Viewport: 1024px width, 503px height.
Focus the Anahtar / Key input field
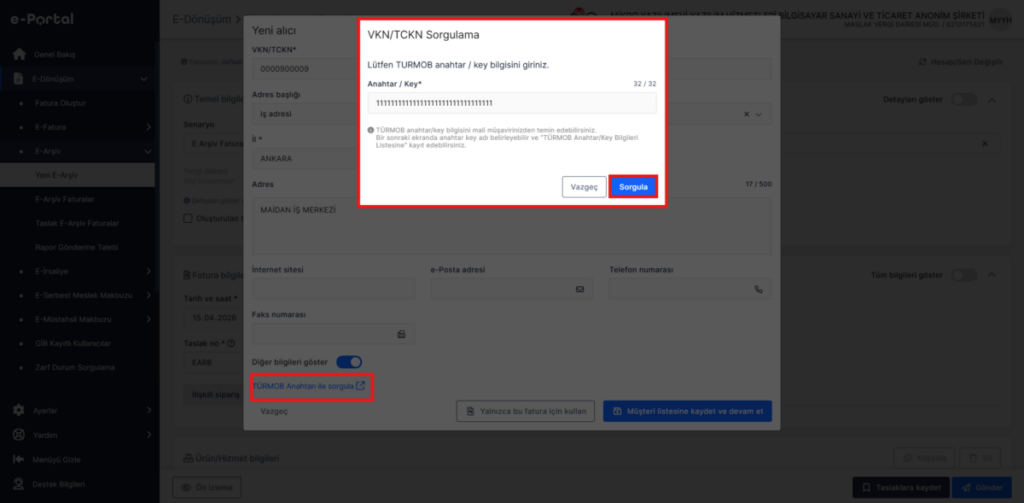point(511,103)
